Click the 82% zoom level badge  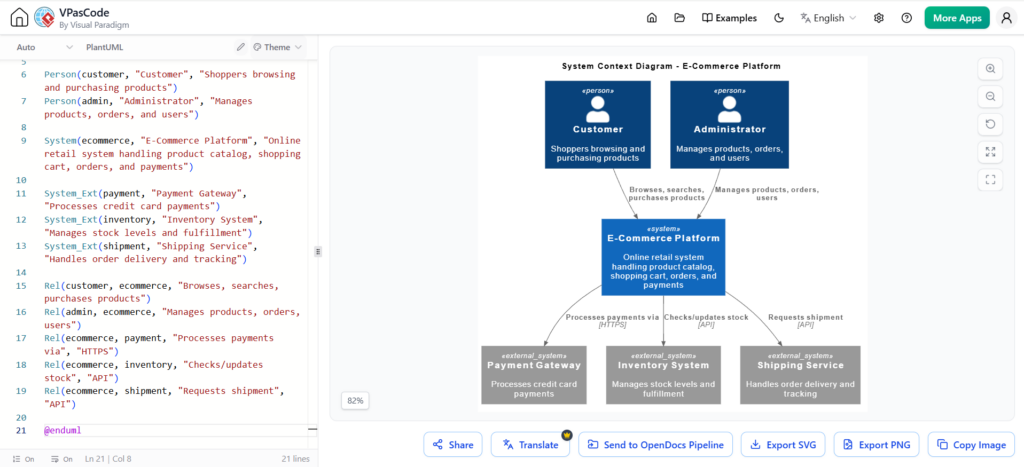[355, 400]
